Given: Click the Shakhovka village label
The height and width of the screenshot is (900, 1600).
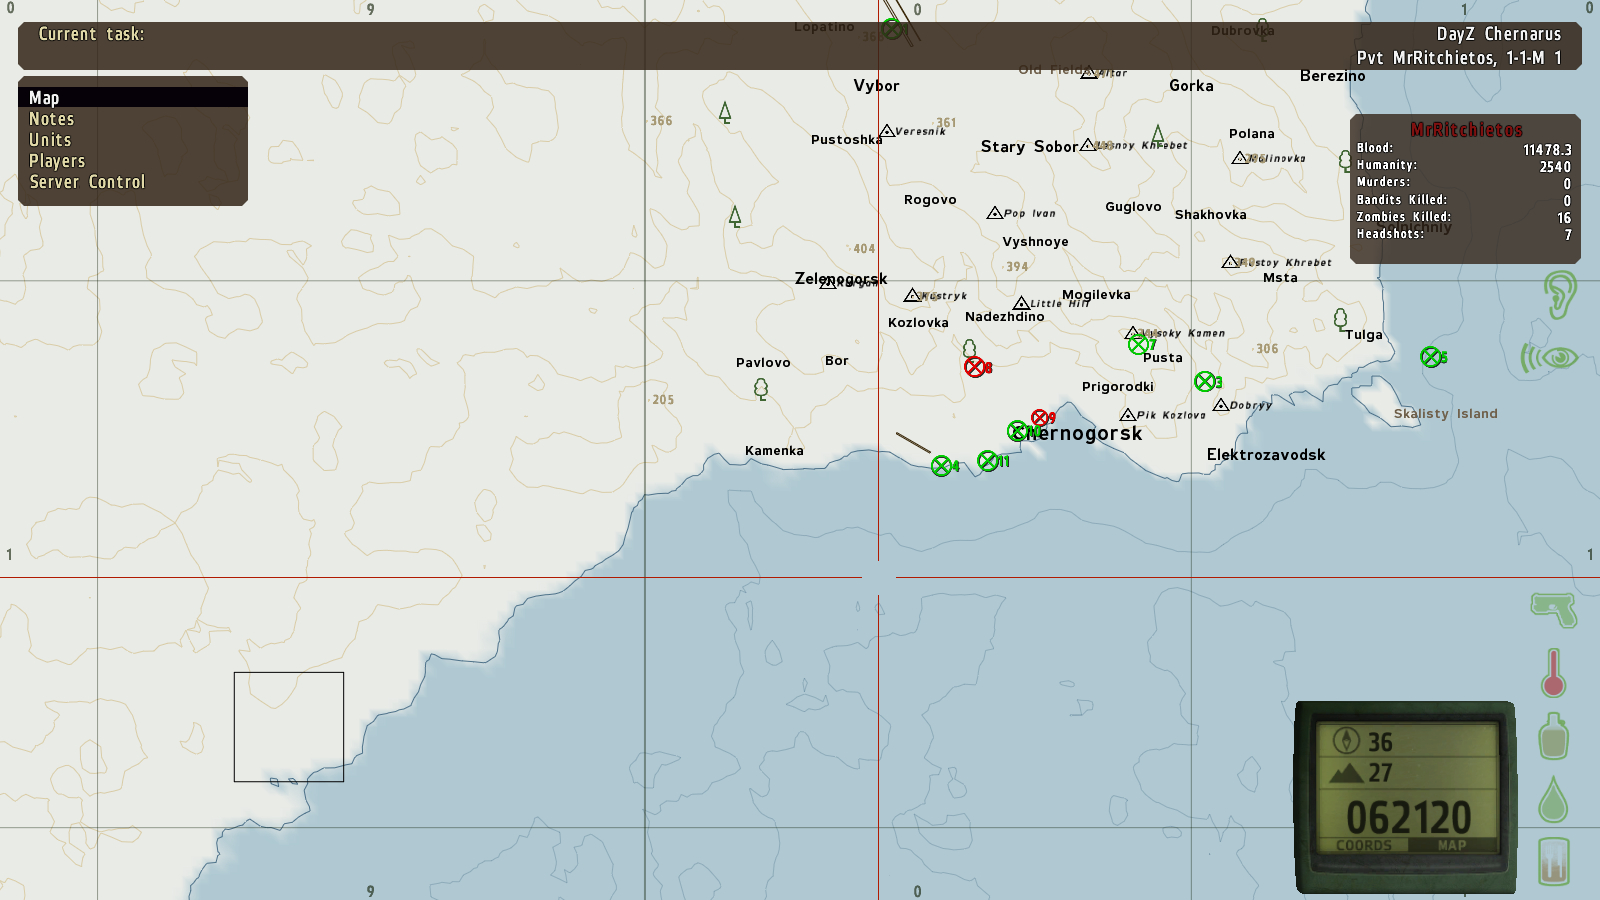Looking at the screenshot, I should [1210, 214].
